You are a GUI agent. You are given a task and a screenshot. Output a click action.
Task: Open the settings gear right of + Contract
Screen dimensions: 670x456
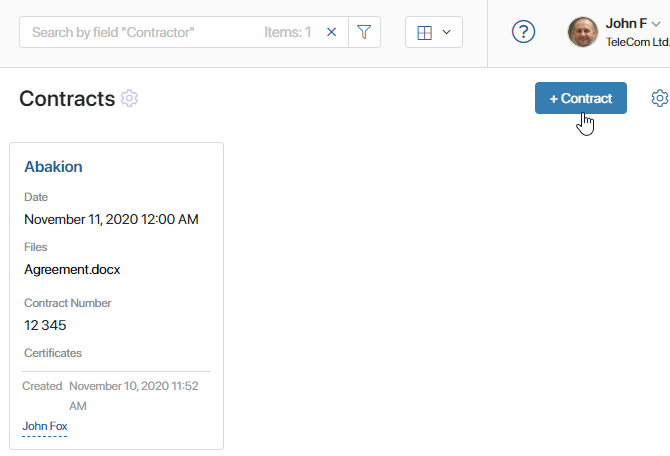click(660, 98)
